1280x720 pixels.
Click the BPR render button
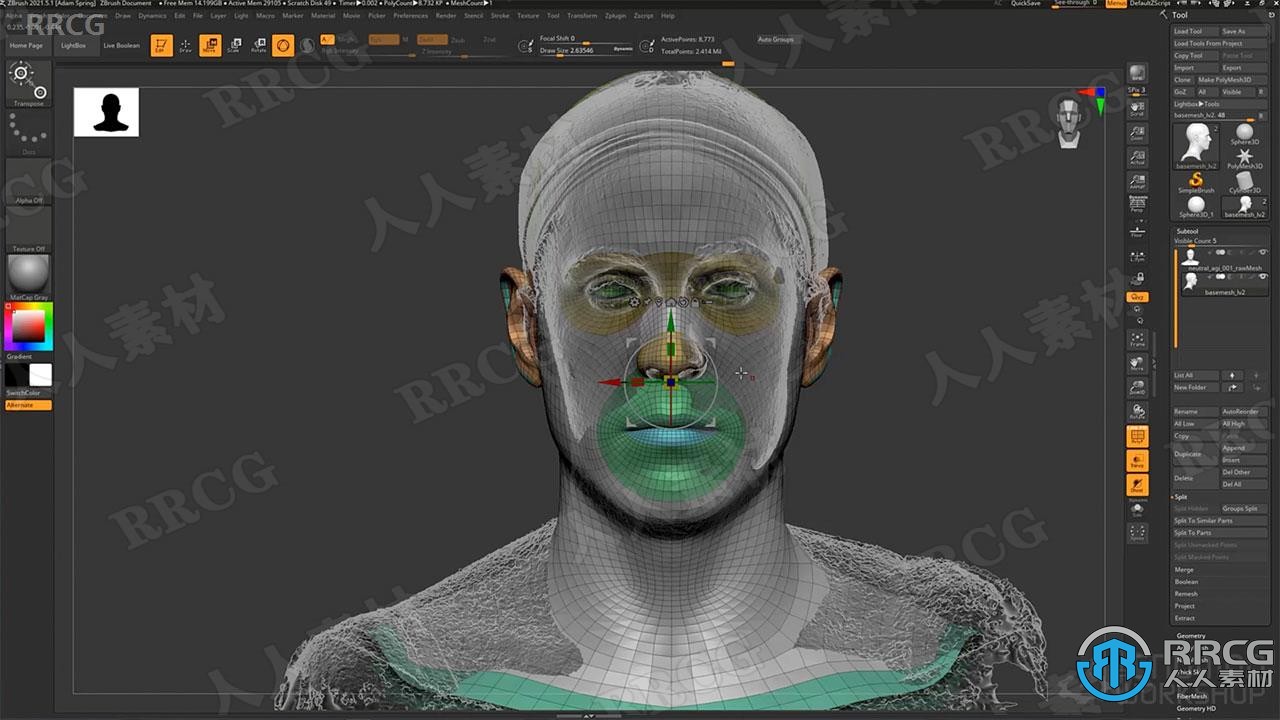1137,75
